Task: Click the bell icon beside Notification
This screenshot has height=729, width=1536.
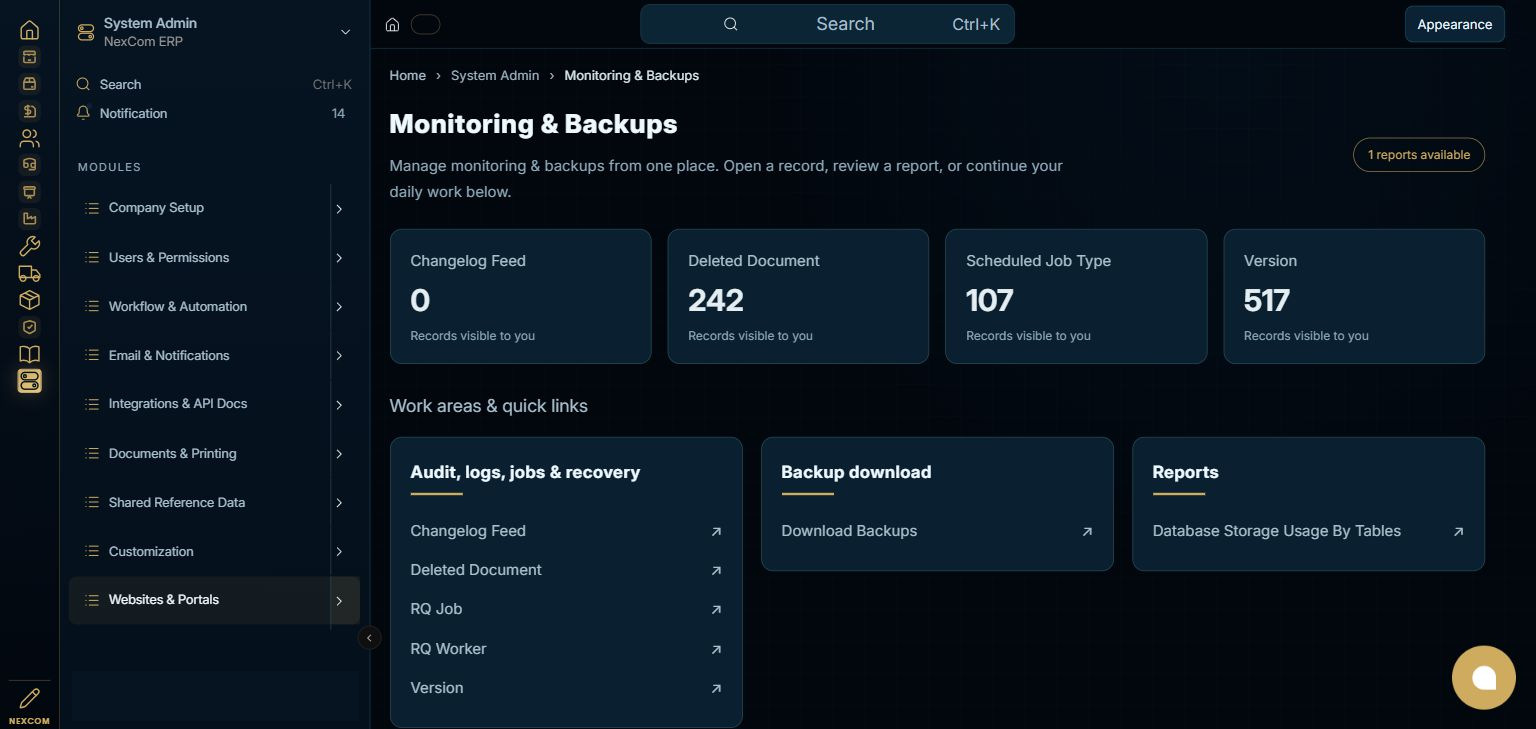Action: coord(84,113)
